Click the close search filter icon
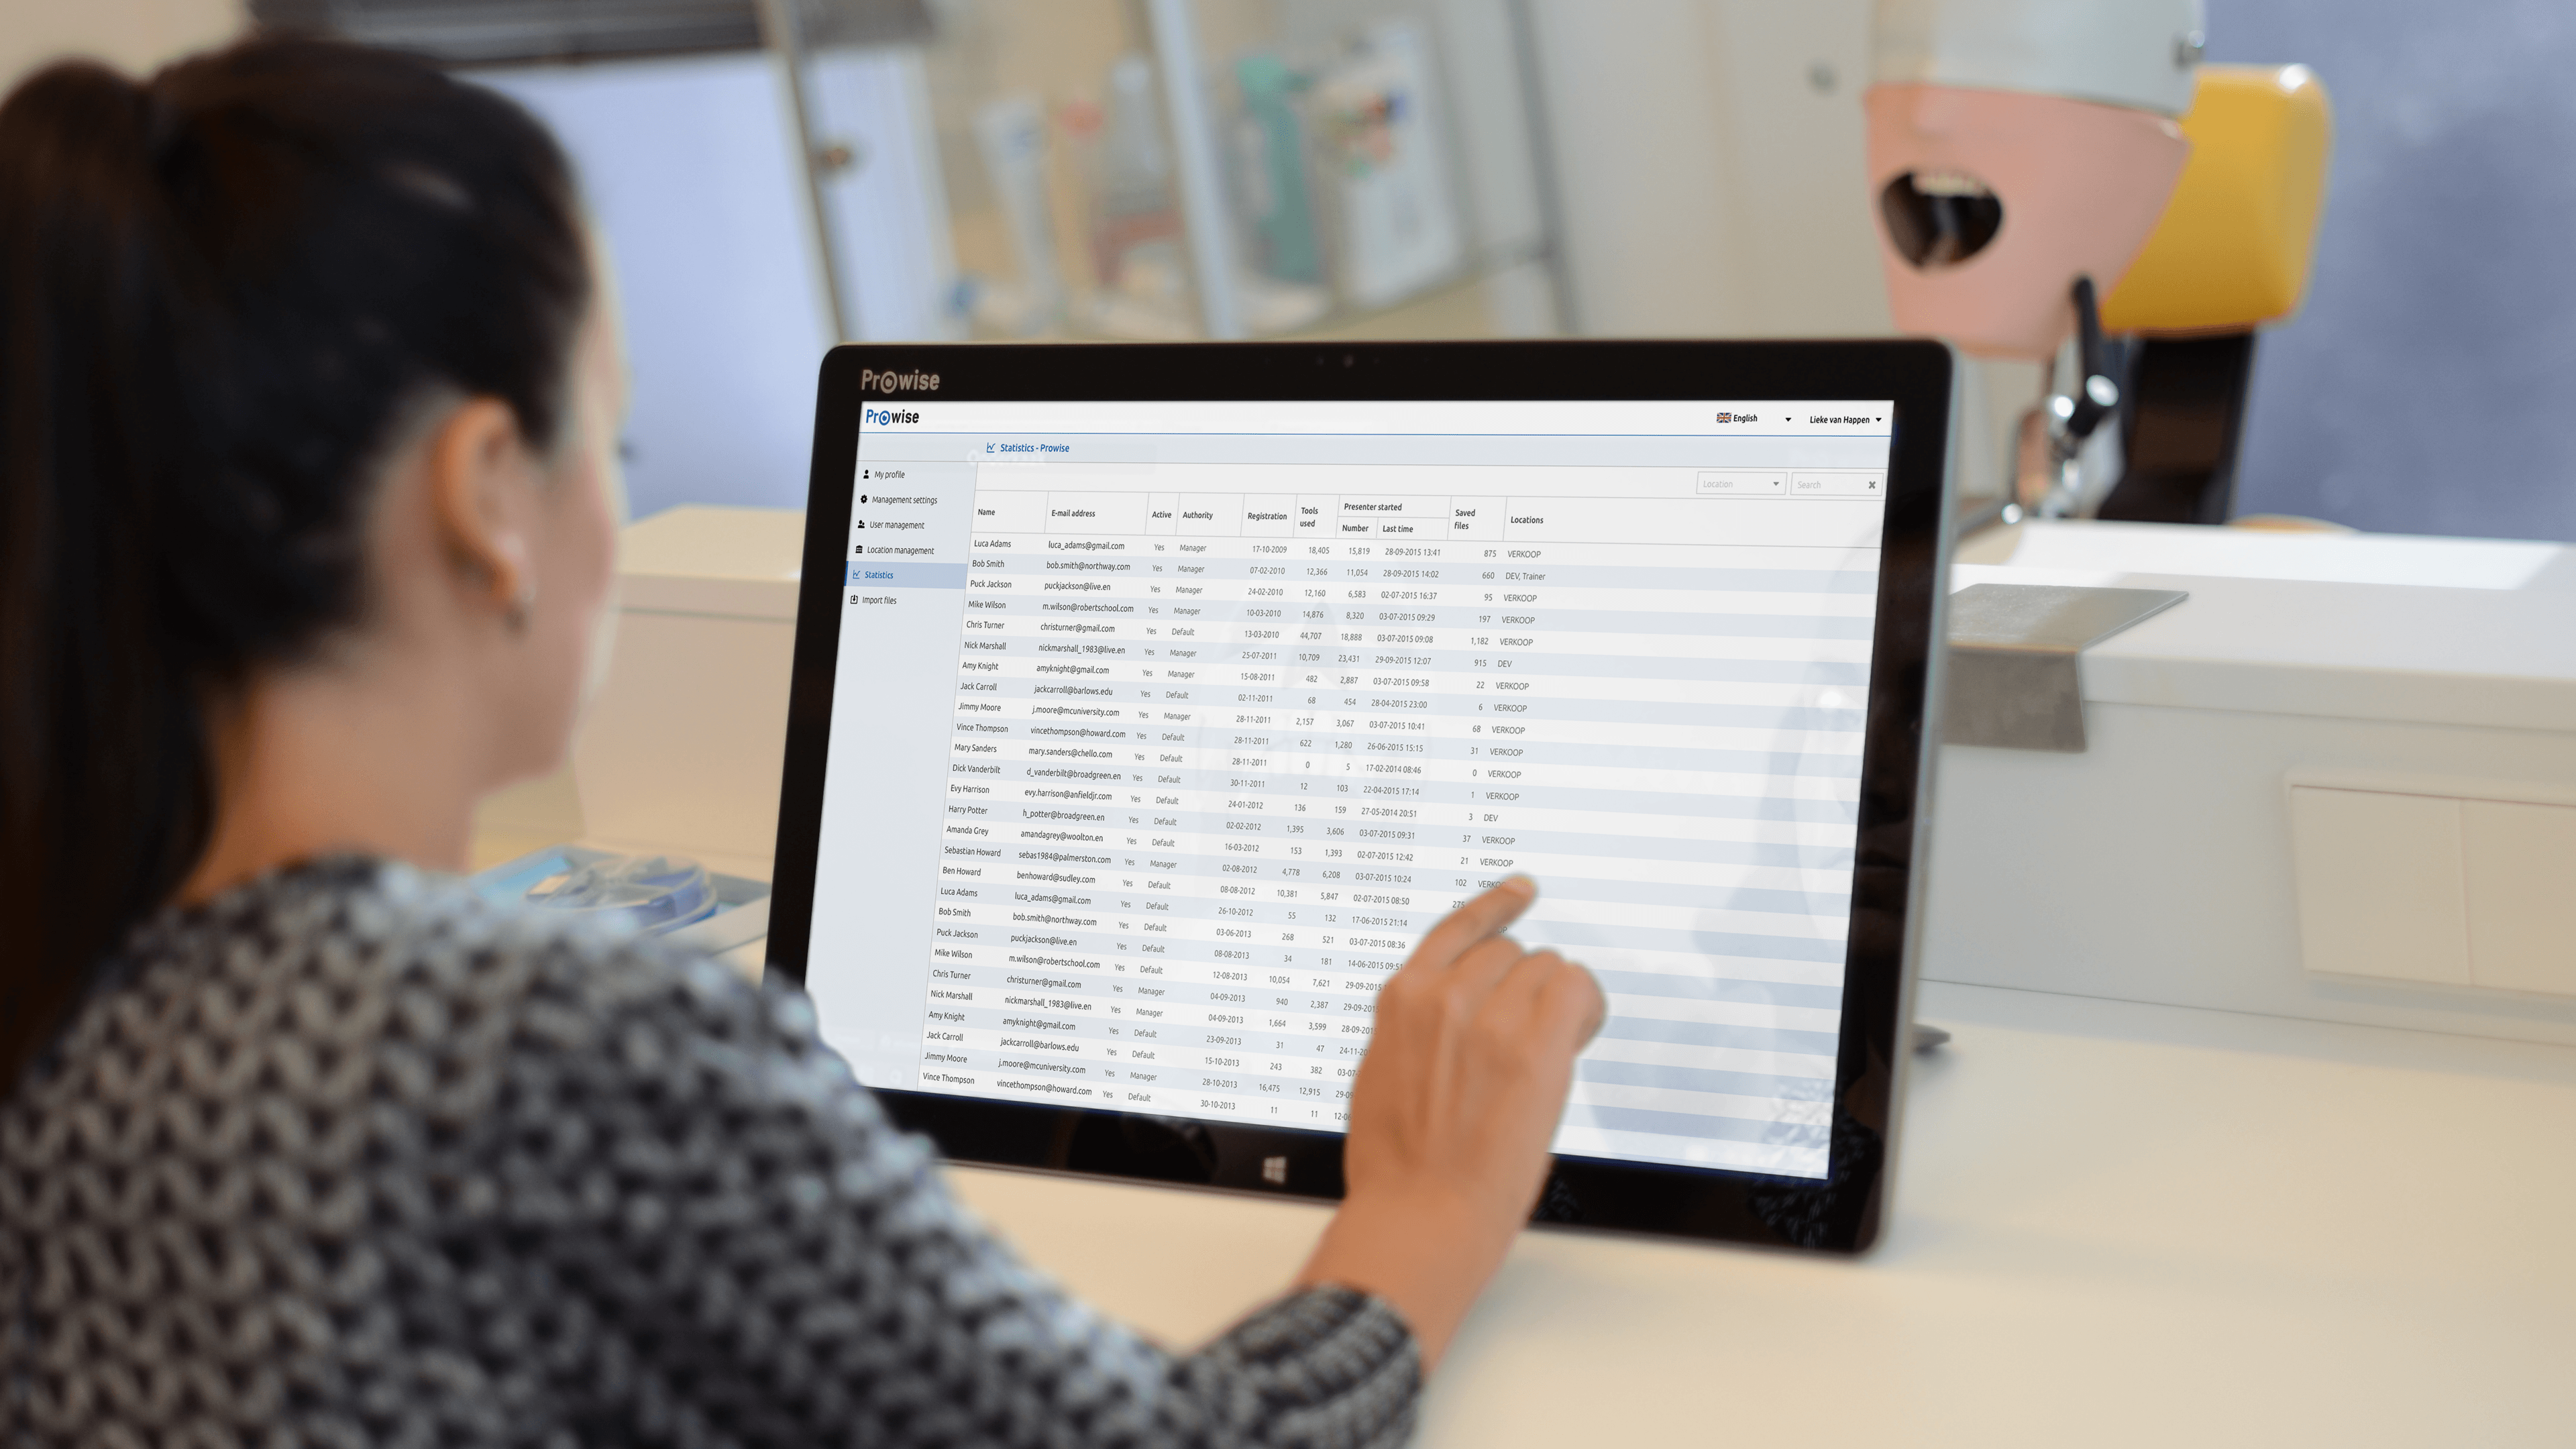Screen dimensions: 2576x1449 pos(1872,483)
